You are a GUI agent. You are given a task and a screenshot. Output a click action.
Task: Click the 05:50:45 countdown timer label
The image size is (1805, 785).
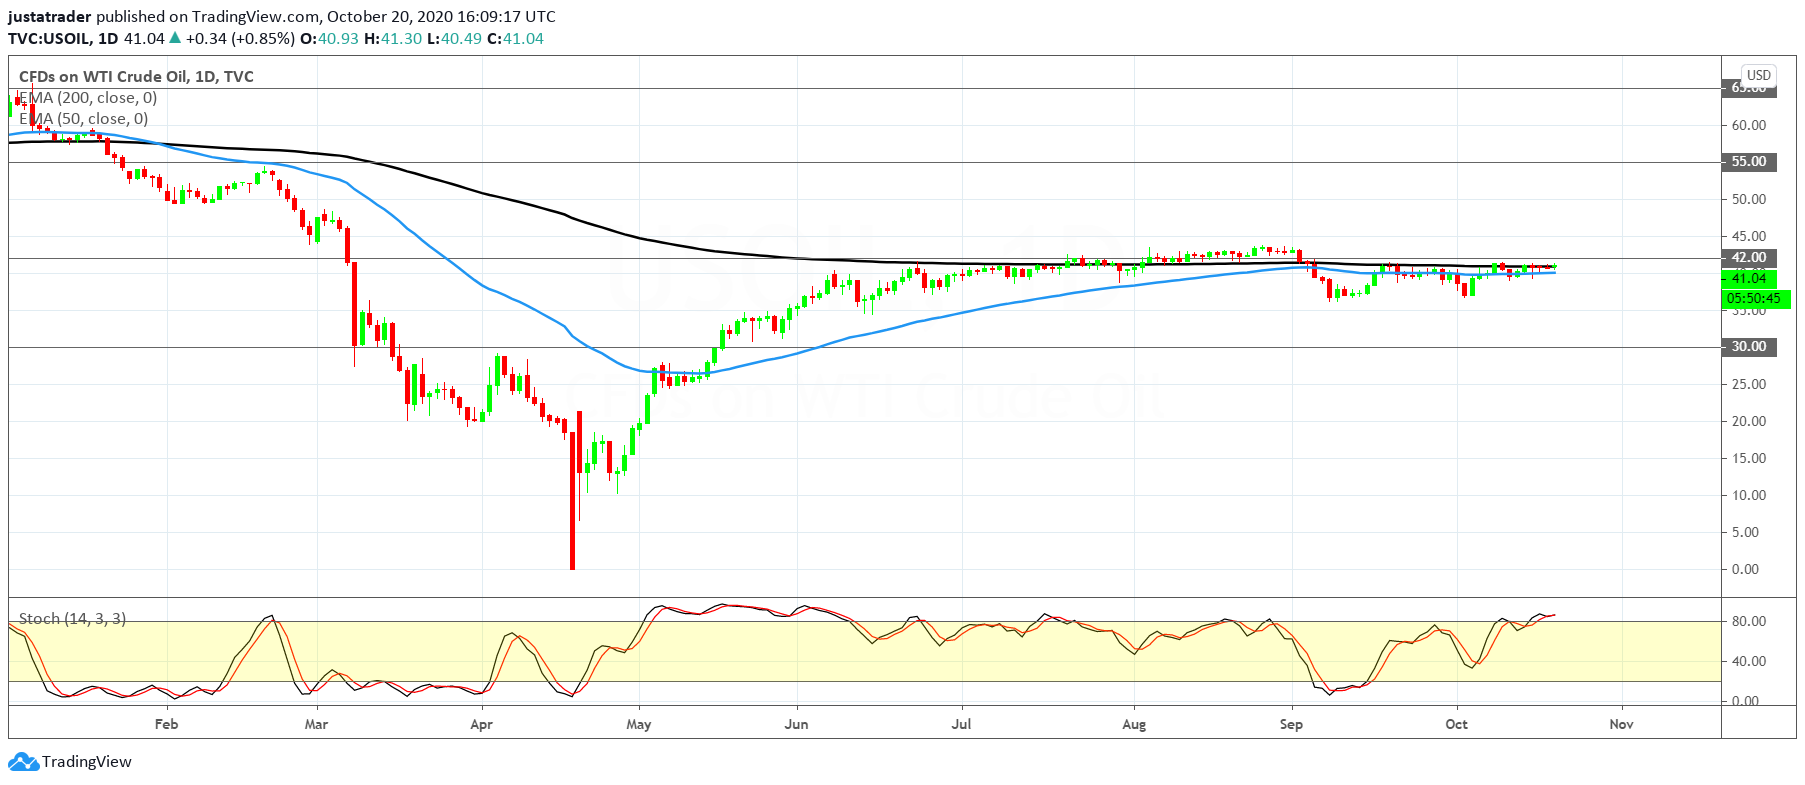point(1754,299)
